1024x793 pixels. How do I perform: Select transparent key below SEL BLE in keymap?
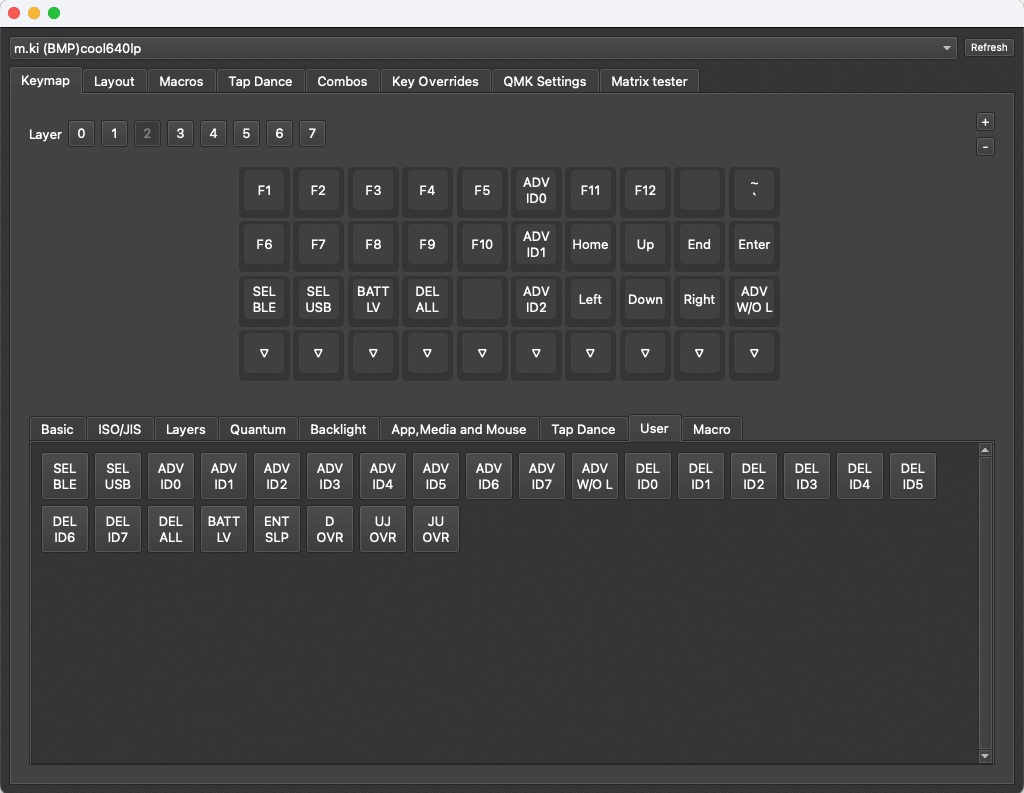(264, 354)
